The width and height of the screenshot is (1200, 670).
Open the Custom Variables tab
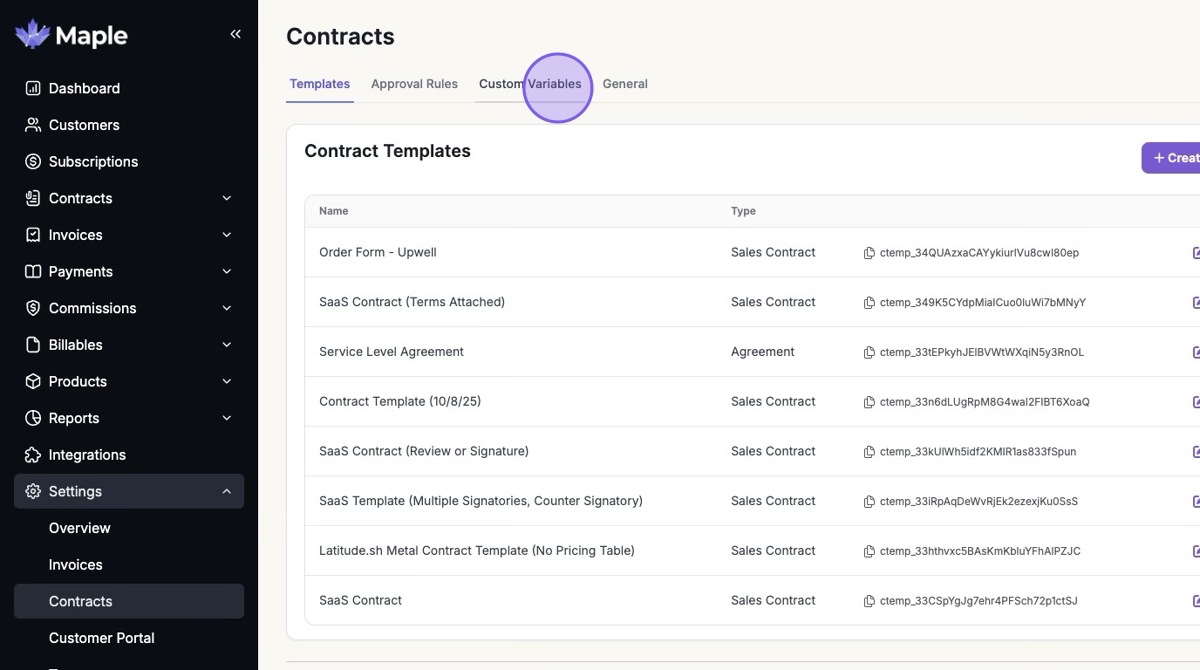pyautogui.click(x=530, y=84)
